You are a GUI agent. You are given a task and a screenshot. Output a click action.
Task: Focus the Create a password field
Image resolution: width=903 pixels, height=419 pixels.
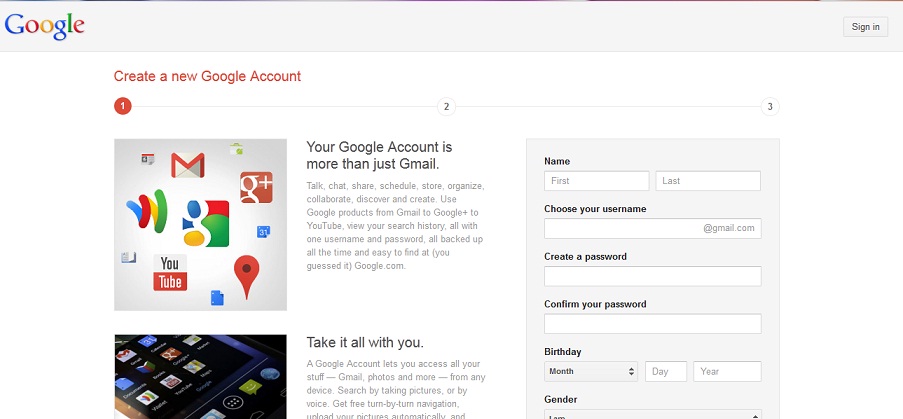point(652,276)
